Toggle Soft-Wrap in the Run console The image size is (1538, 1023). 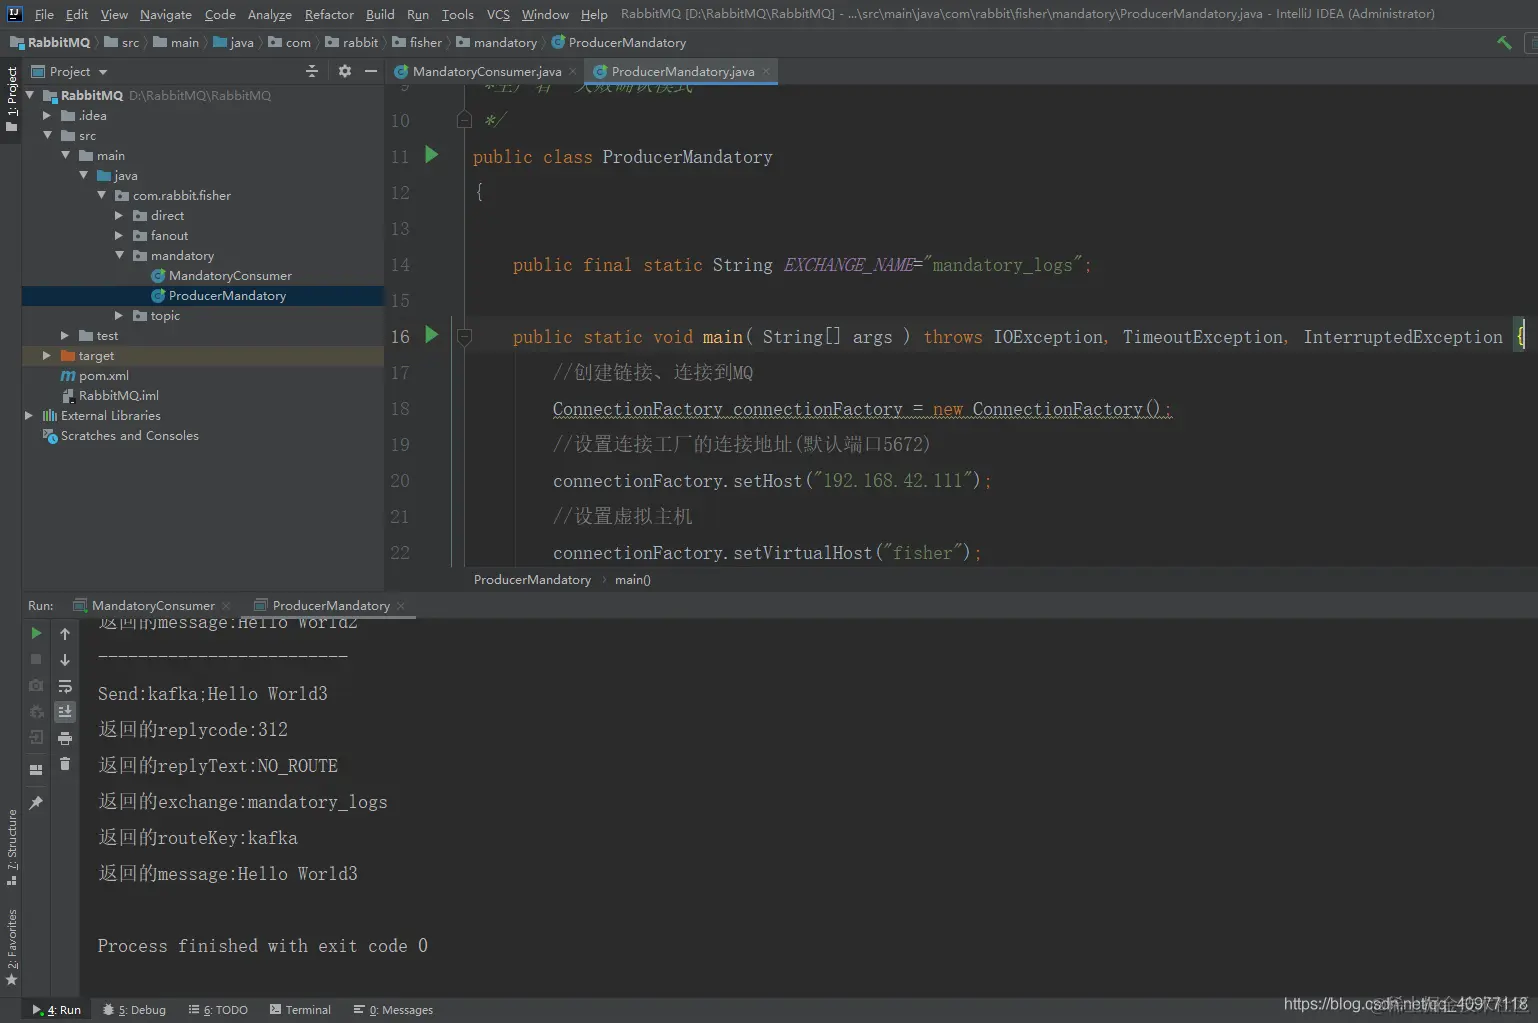click(x=65, y=686)
